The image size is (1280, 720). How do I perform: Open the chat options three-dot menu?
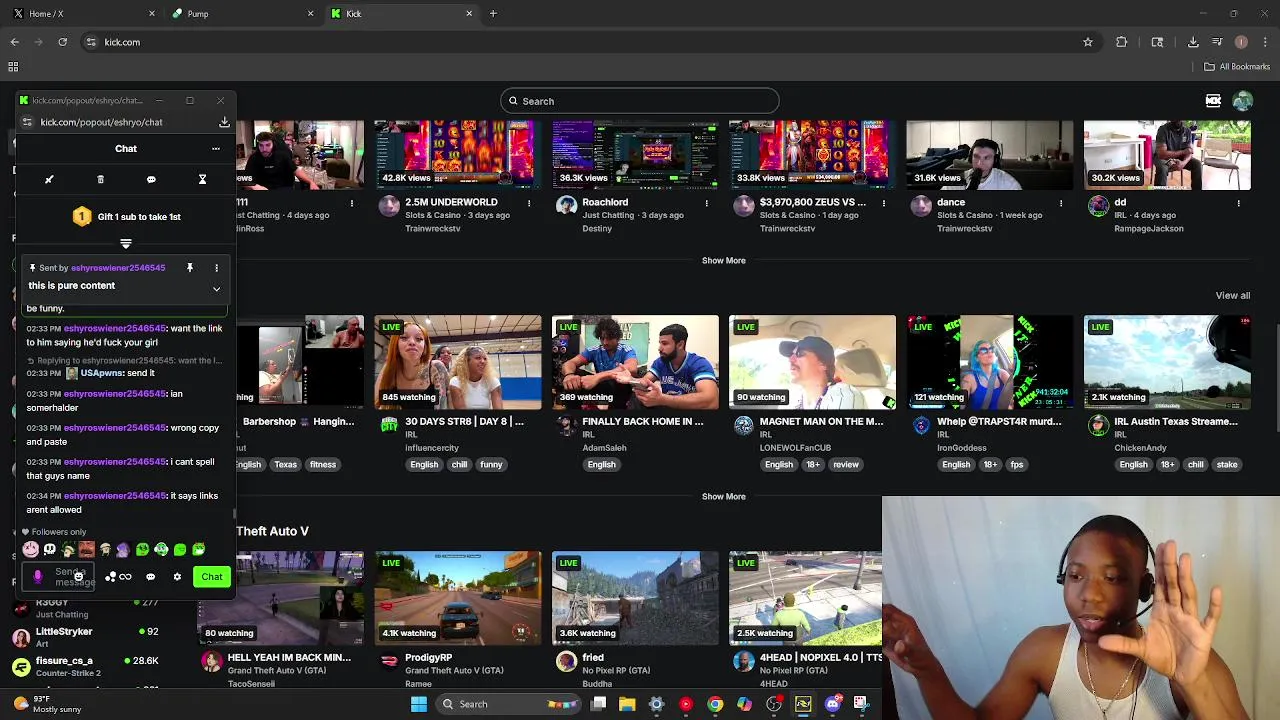pos(215,148)
